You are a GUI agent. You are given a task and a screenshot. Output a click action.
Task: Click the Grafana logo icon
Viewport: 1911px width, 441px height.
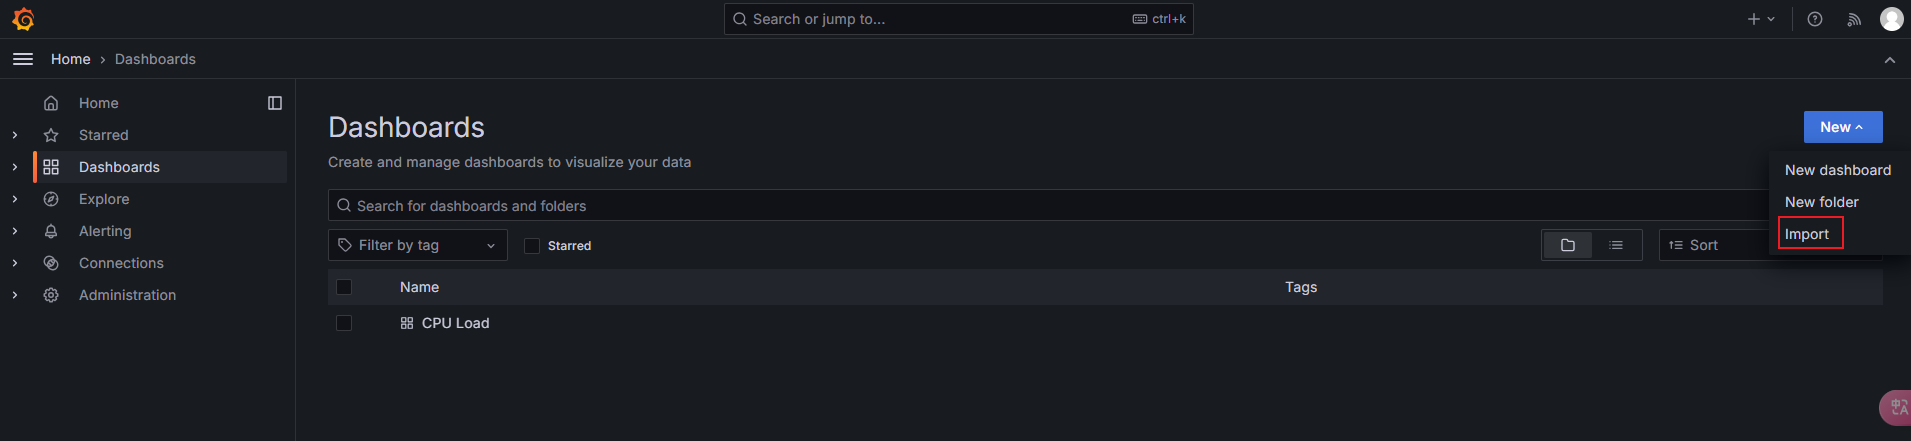tap(24, 19)
